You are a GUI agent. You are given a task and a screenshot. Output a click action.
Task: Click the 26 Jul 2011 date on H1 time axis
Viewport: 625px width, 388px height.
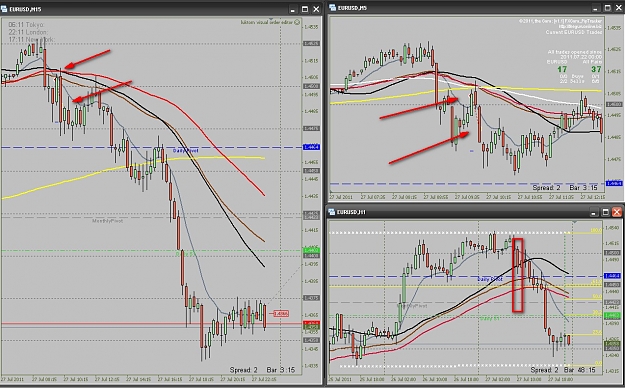[x=341, y=379]
